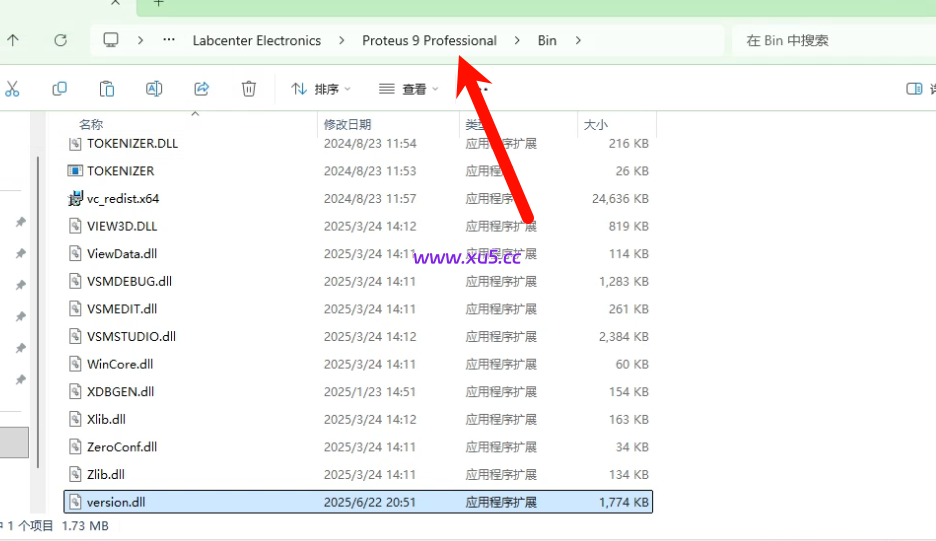Screen dimensions: 936x541
Task: Click the Delete trash can icon
Action: click(249, 89)
